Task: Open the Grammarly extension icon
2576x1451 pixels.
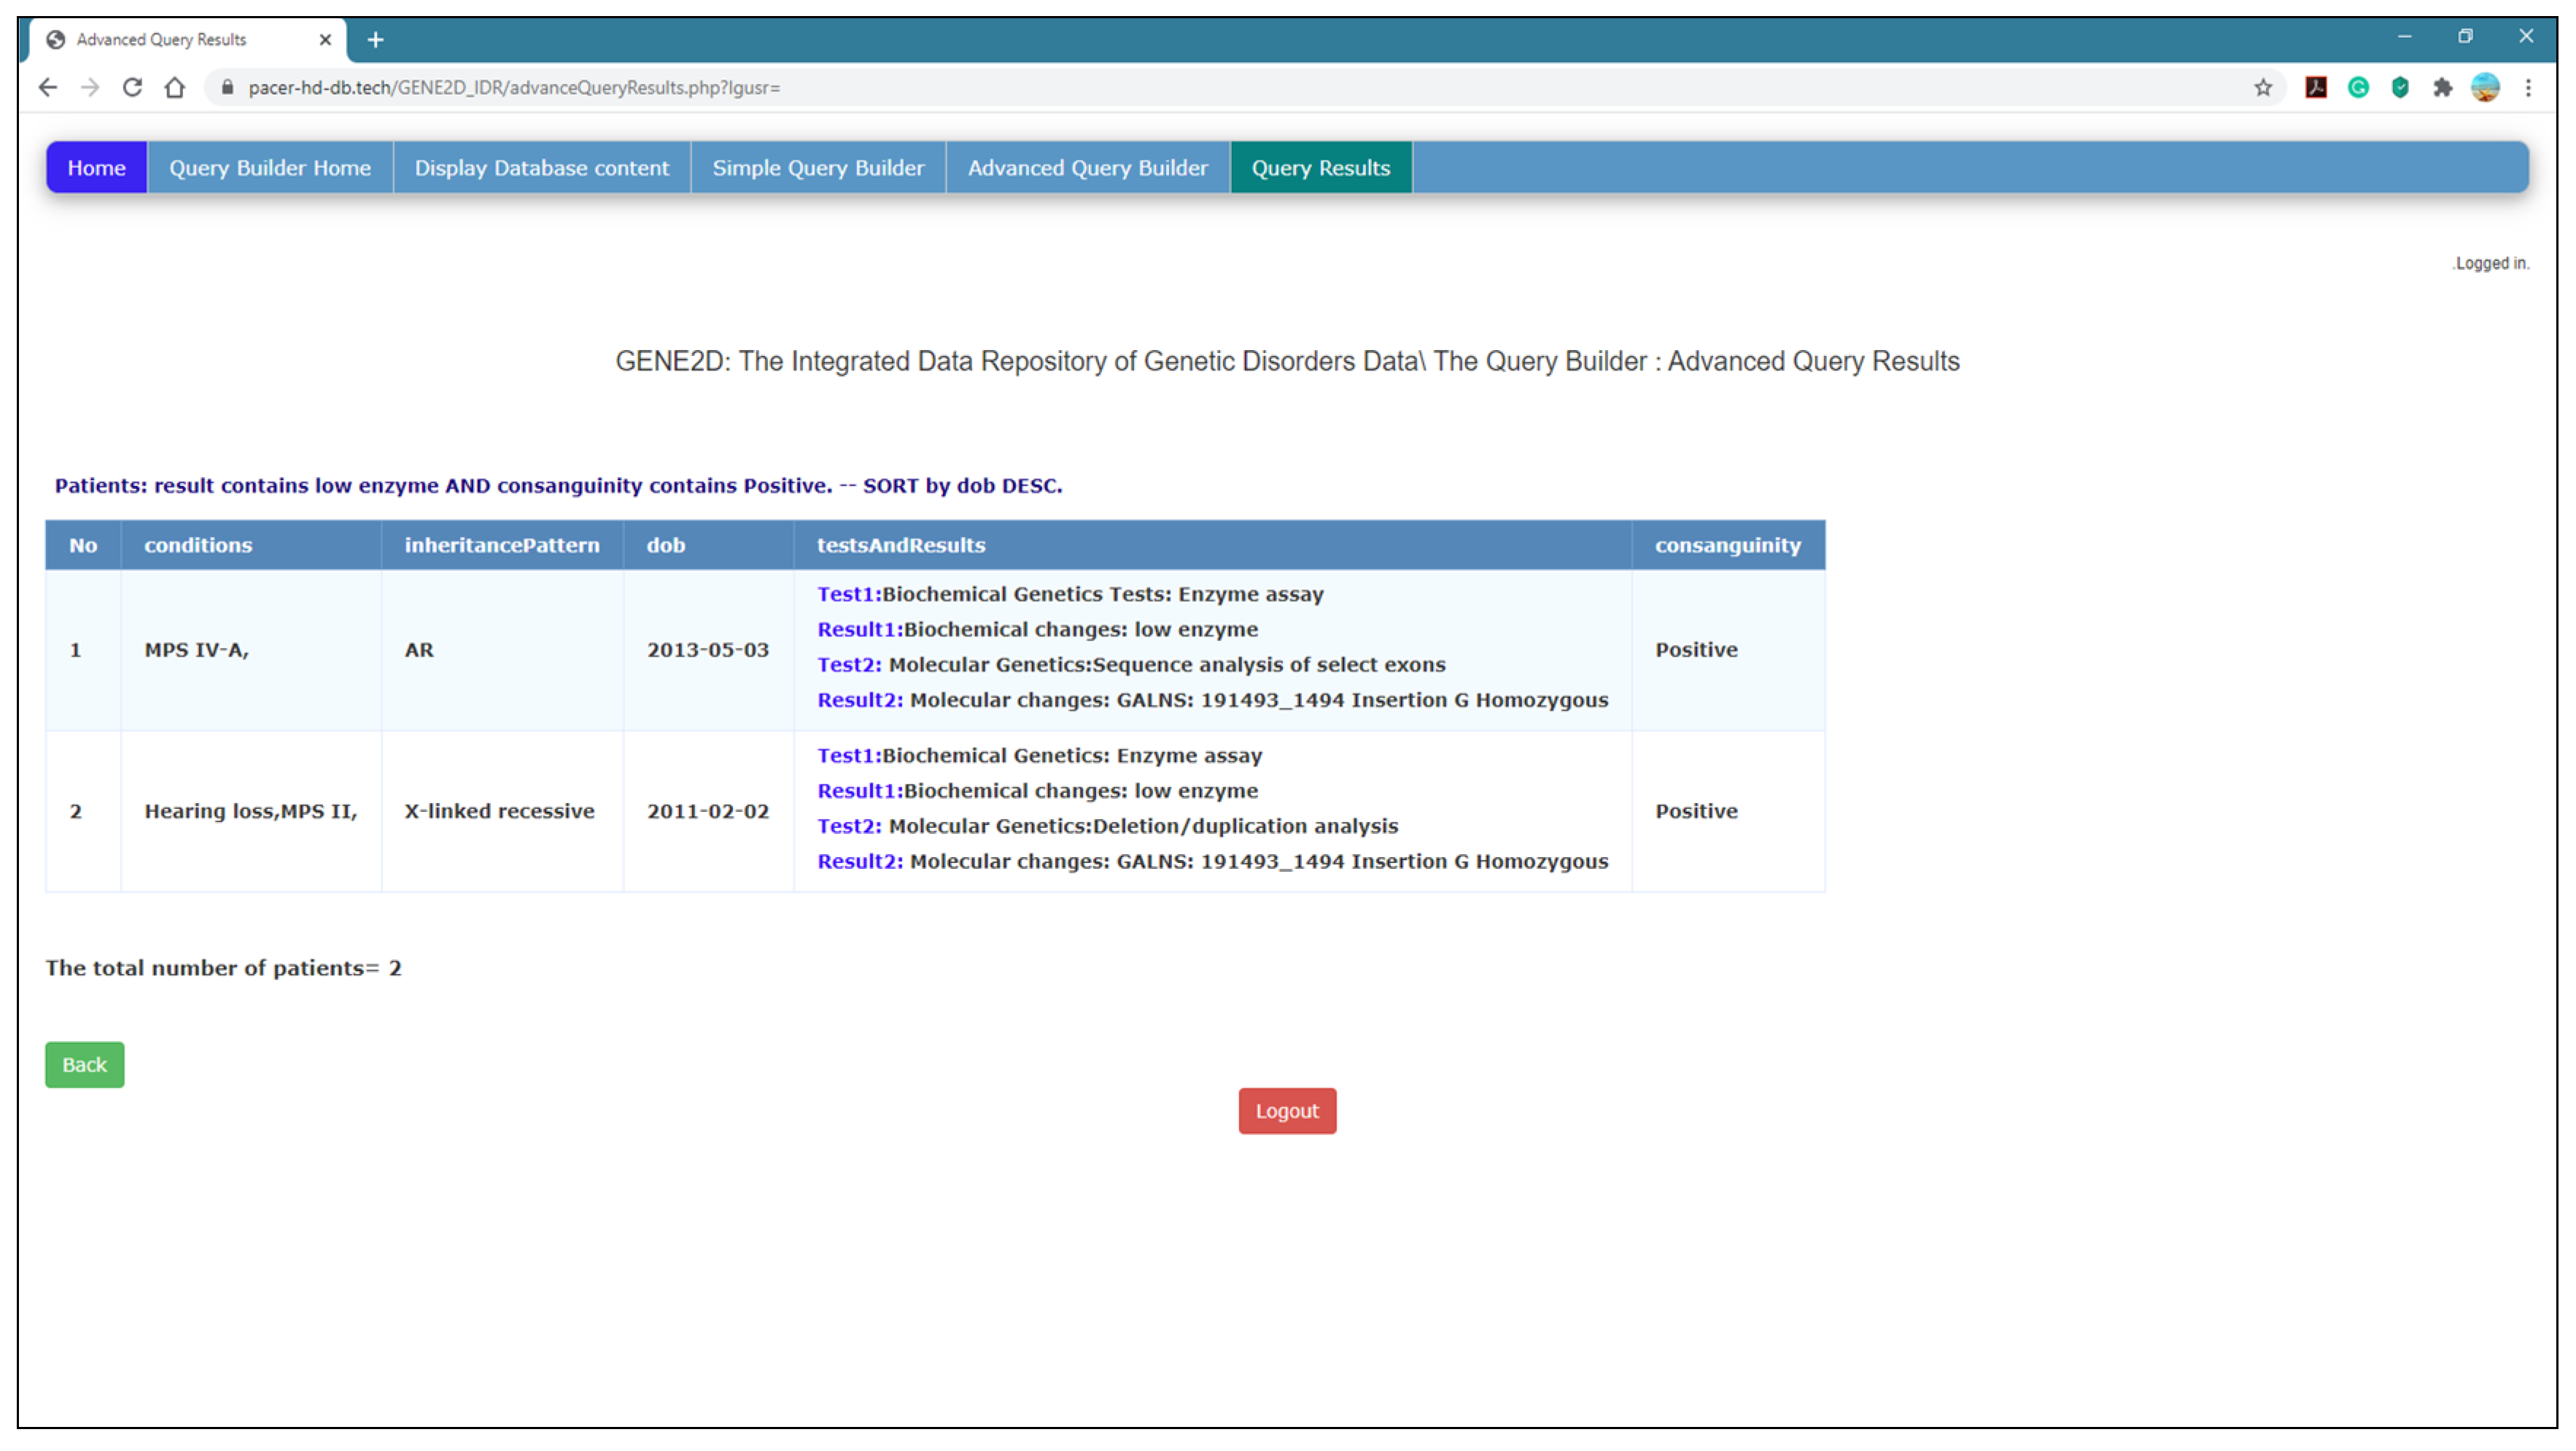Action: pyautogui.click(x=2358, y=88)
